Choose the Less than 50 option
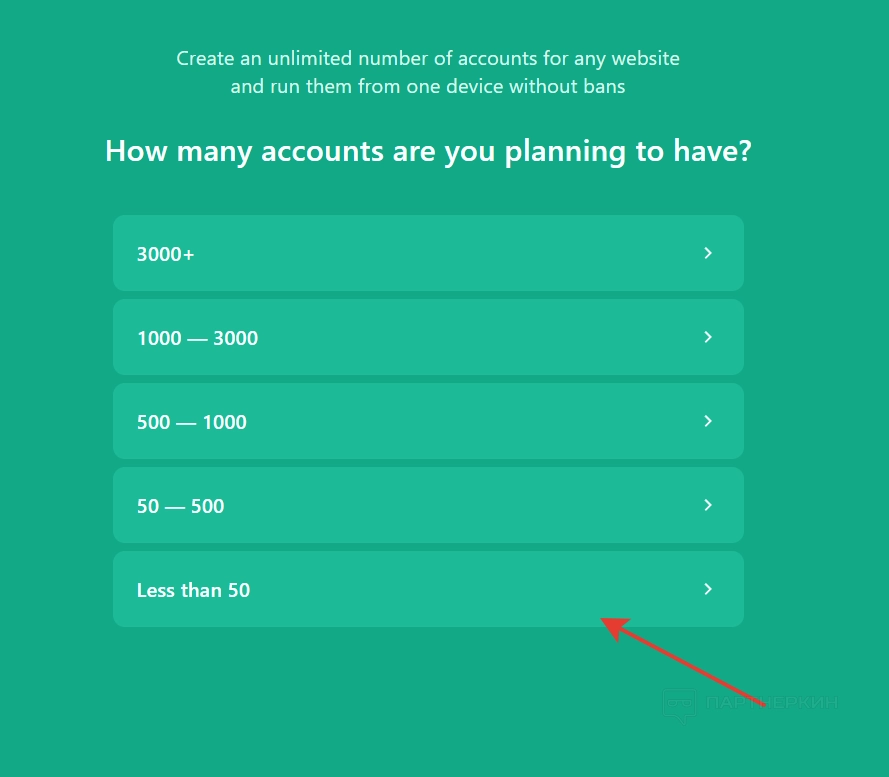Viewport: 889px width, 777px height. [428, 589]
